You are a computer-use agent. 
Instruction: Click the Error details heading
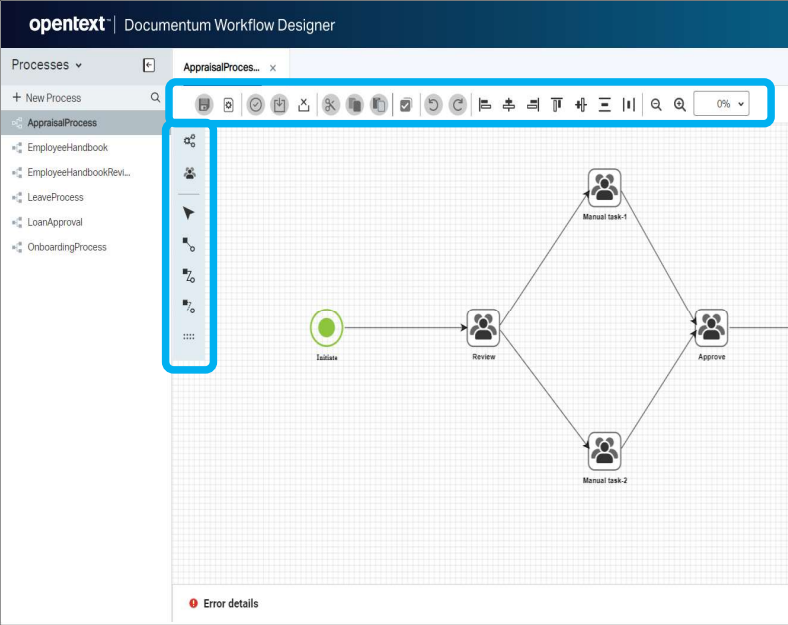(230, 604)
